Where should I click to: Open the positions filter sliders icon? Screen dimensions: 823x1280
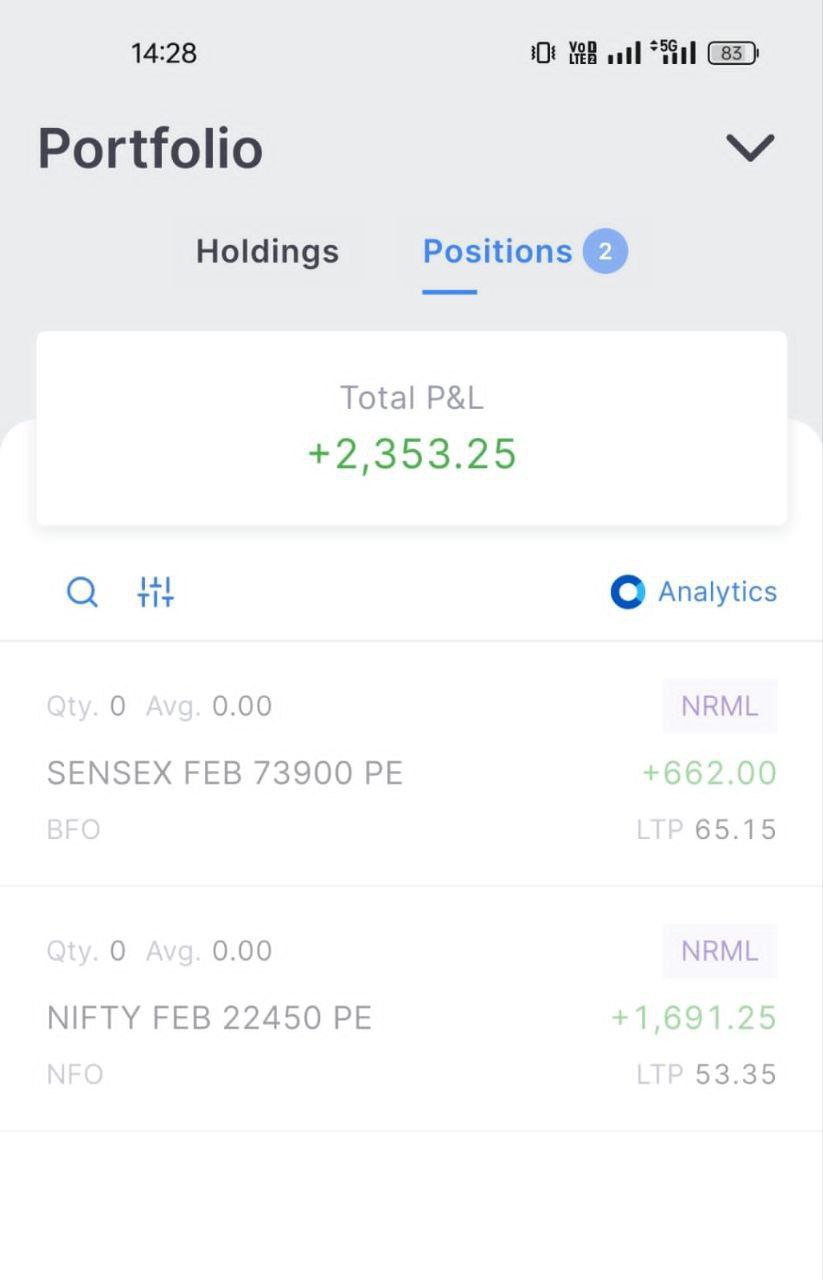156,592
